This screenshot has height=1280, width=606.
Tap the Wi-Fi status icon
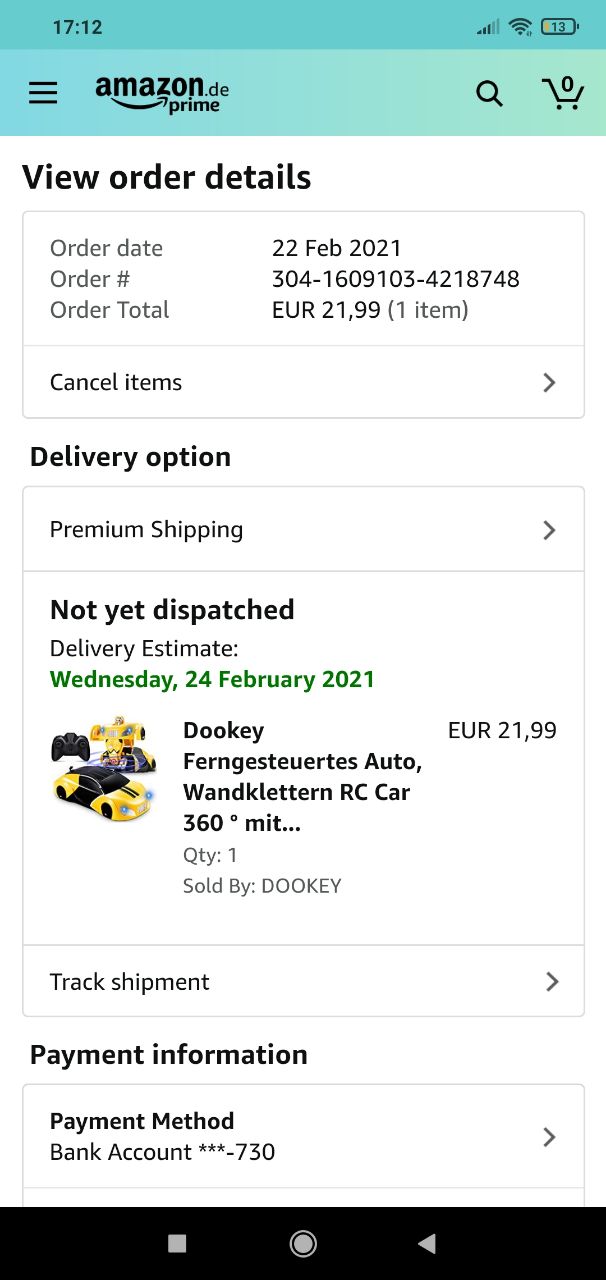(520, 27)
